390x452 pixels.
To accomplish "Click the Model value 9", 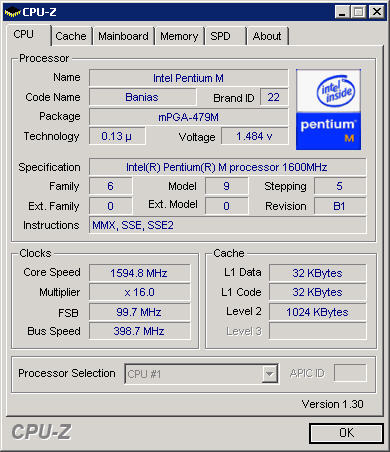I will point(227,186).
